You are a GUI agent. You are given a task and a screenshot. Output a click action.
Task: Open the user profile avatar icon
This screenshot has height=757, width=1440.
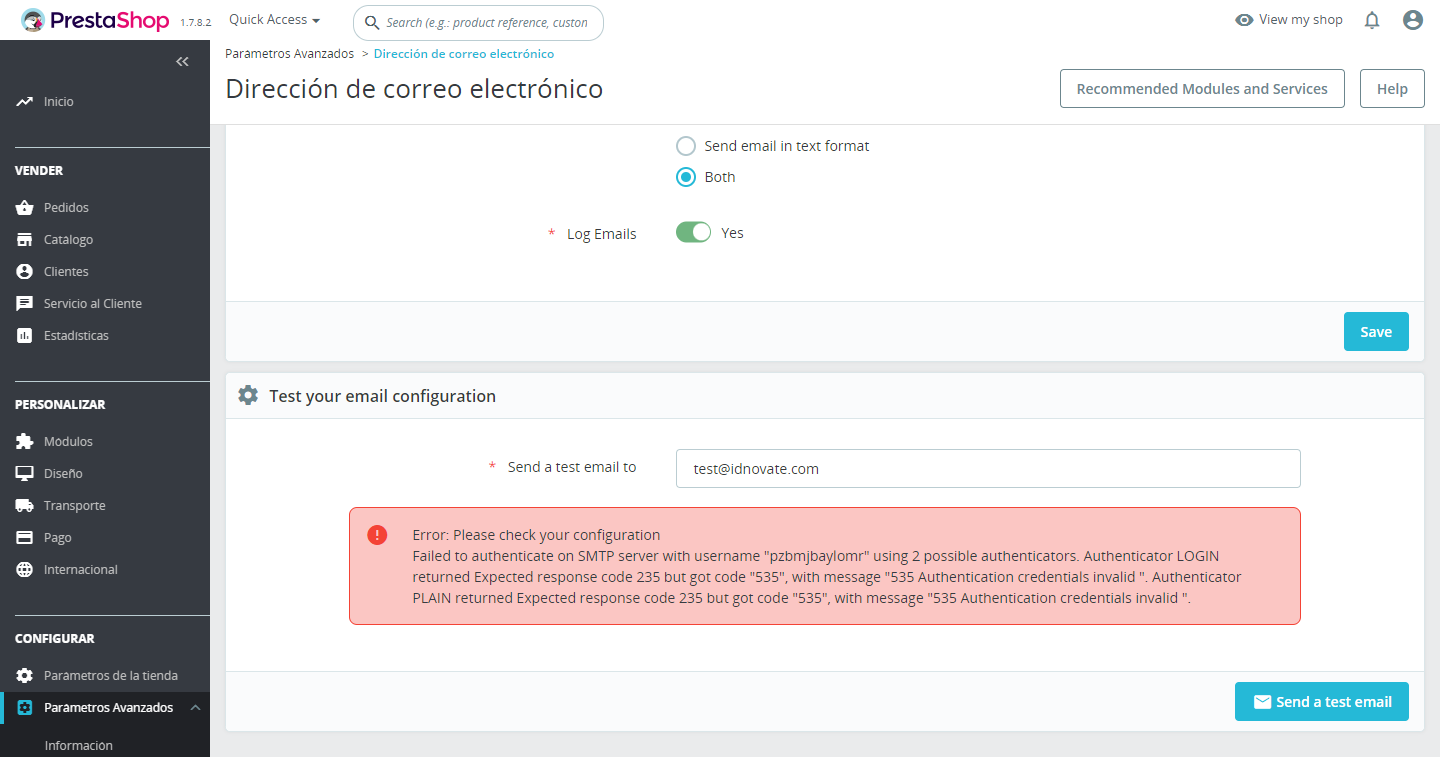(1413, 20)
